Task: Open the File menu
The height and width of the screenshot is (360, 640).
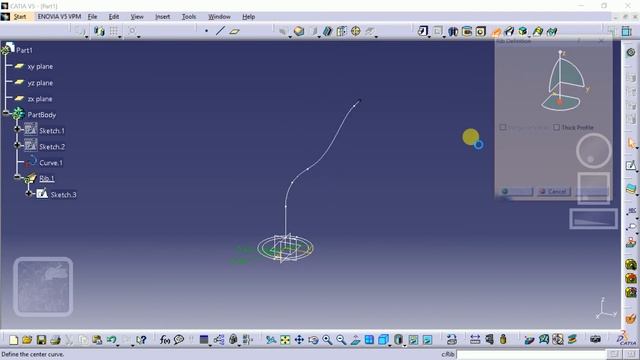Action: [92, 17]
